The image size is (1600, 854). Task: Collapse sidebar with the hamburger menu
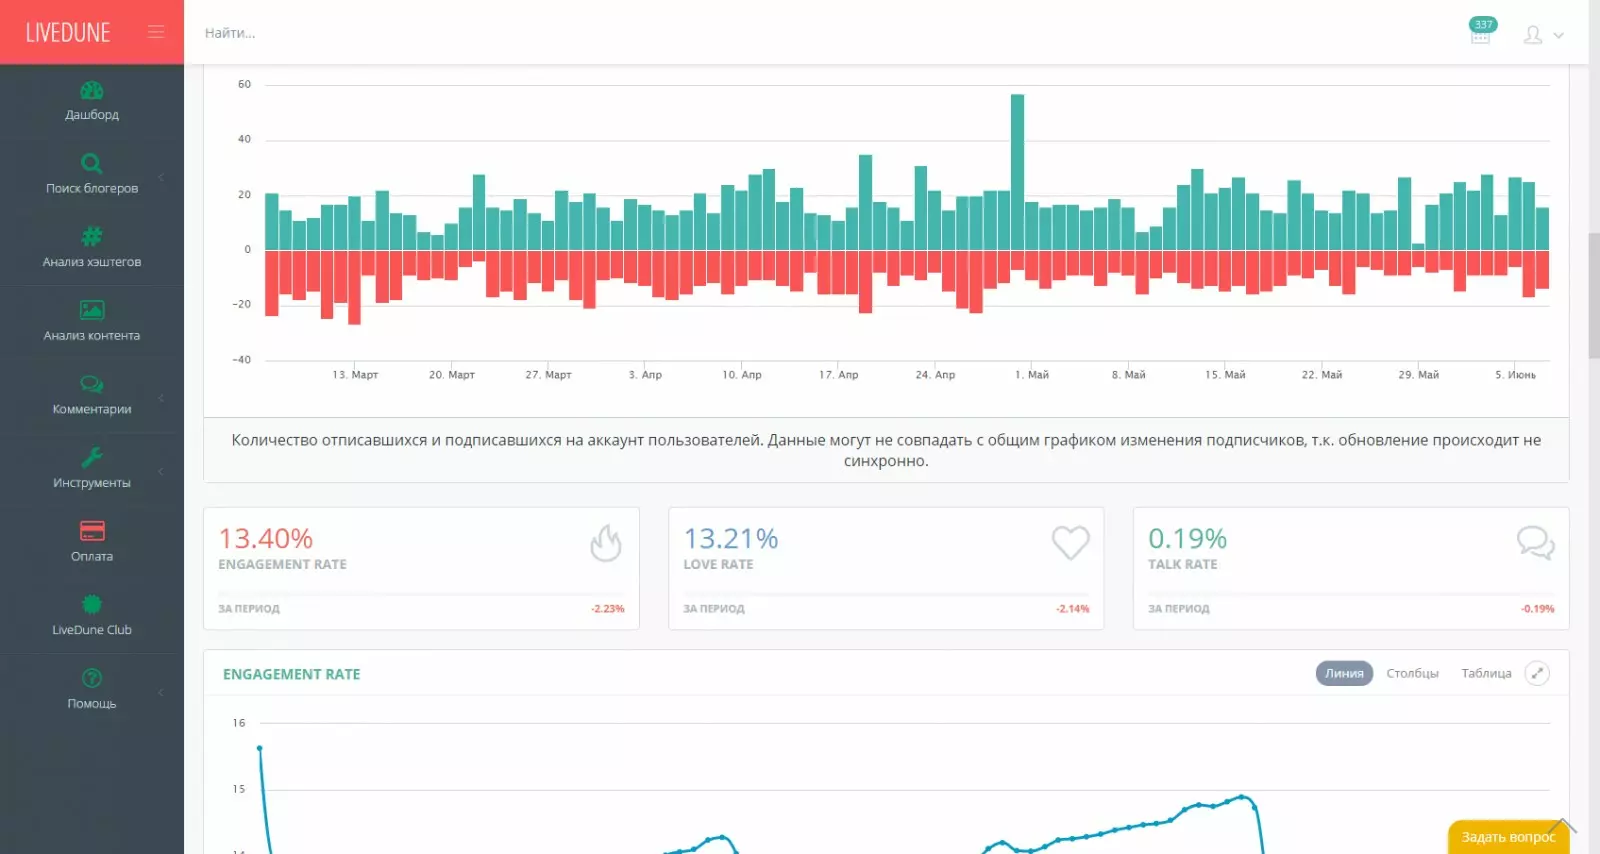[156, 32]
